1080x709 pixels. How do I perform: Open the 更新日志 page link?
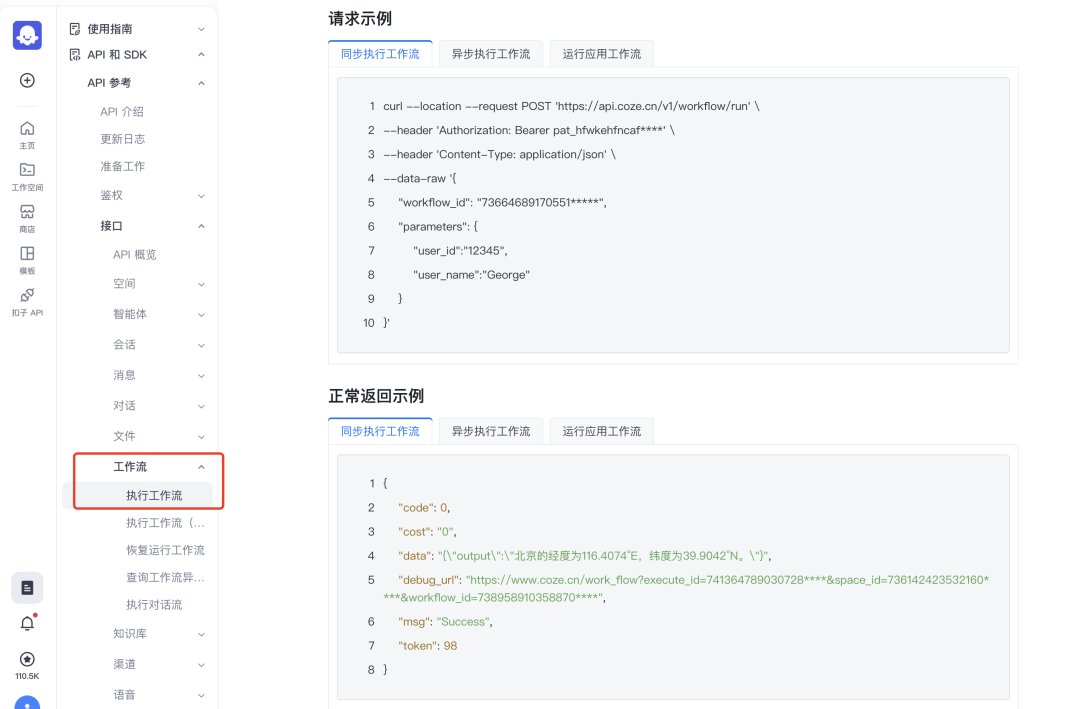tap(122, 139)
